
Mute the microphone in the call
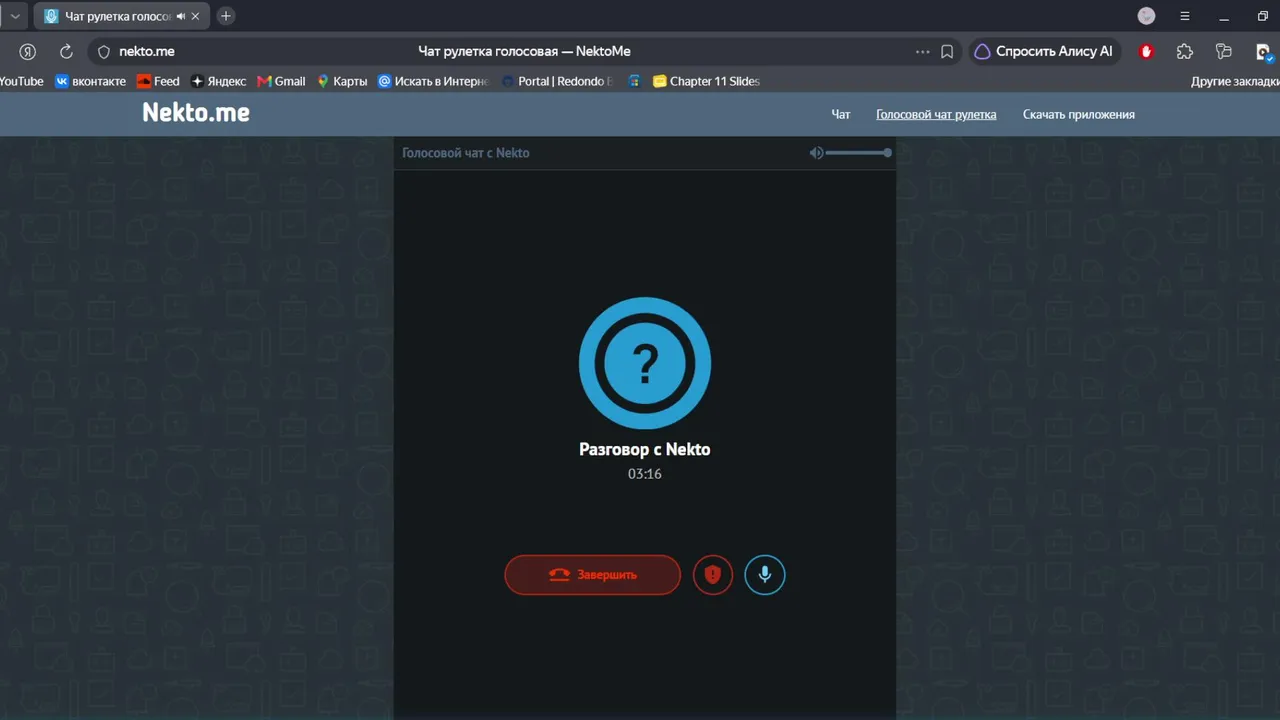tap(765, 575)
